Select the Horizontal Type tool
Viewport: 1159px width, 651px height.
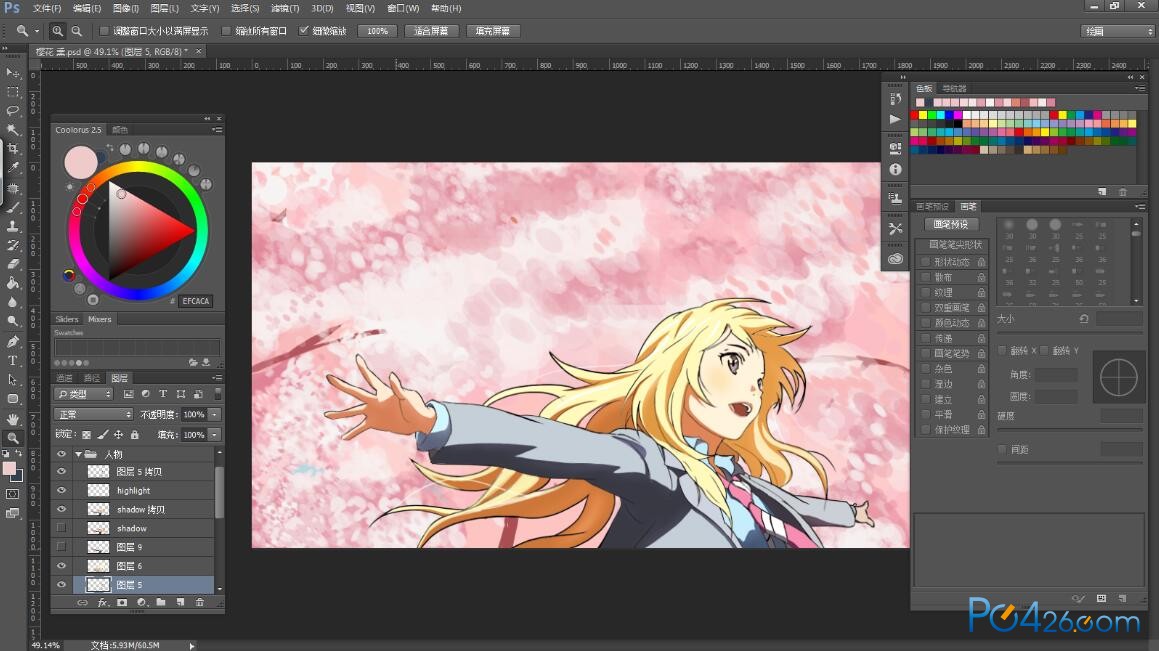click(x=13, y=361)
